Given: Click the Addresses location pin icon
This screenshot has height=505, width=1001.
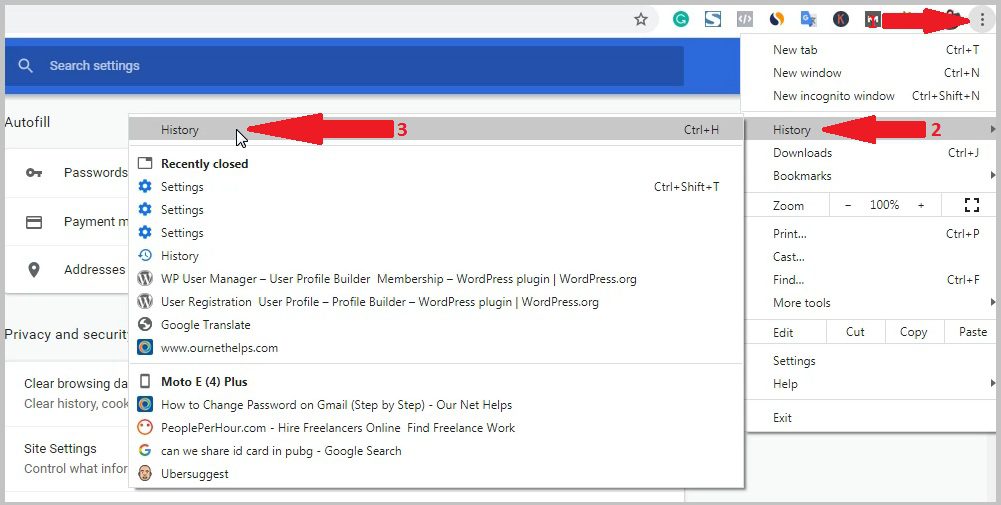Looking at the screenshot, I should point(34,269).
